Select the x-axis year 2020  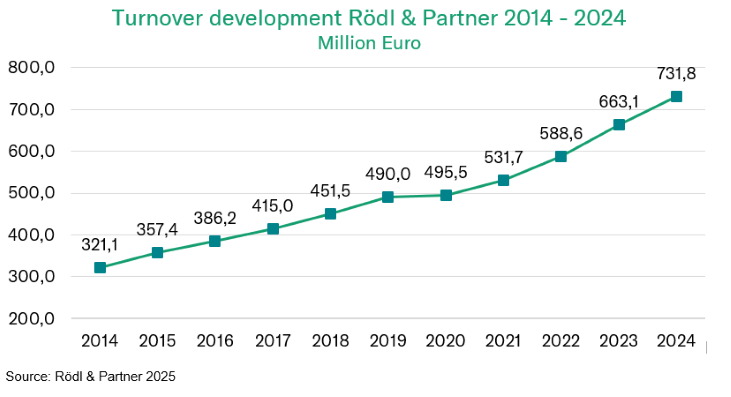(446, 341)
